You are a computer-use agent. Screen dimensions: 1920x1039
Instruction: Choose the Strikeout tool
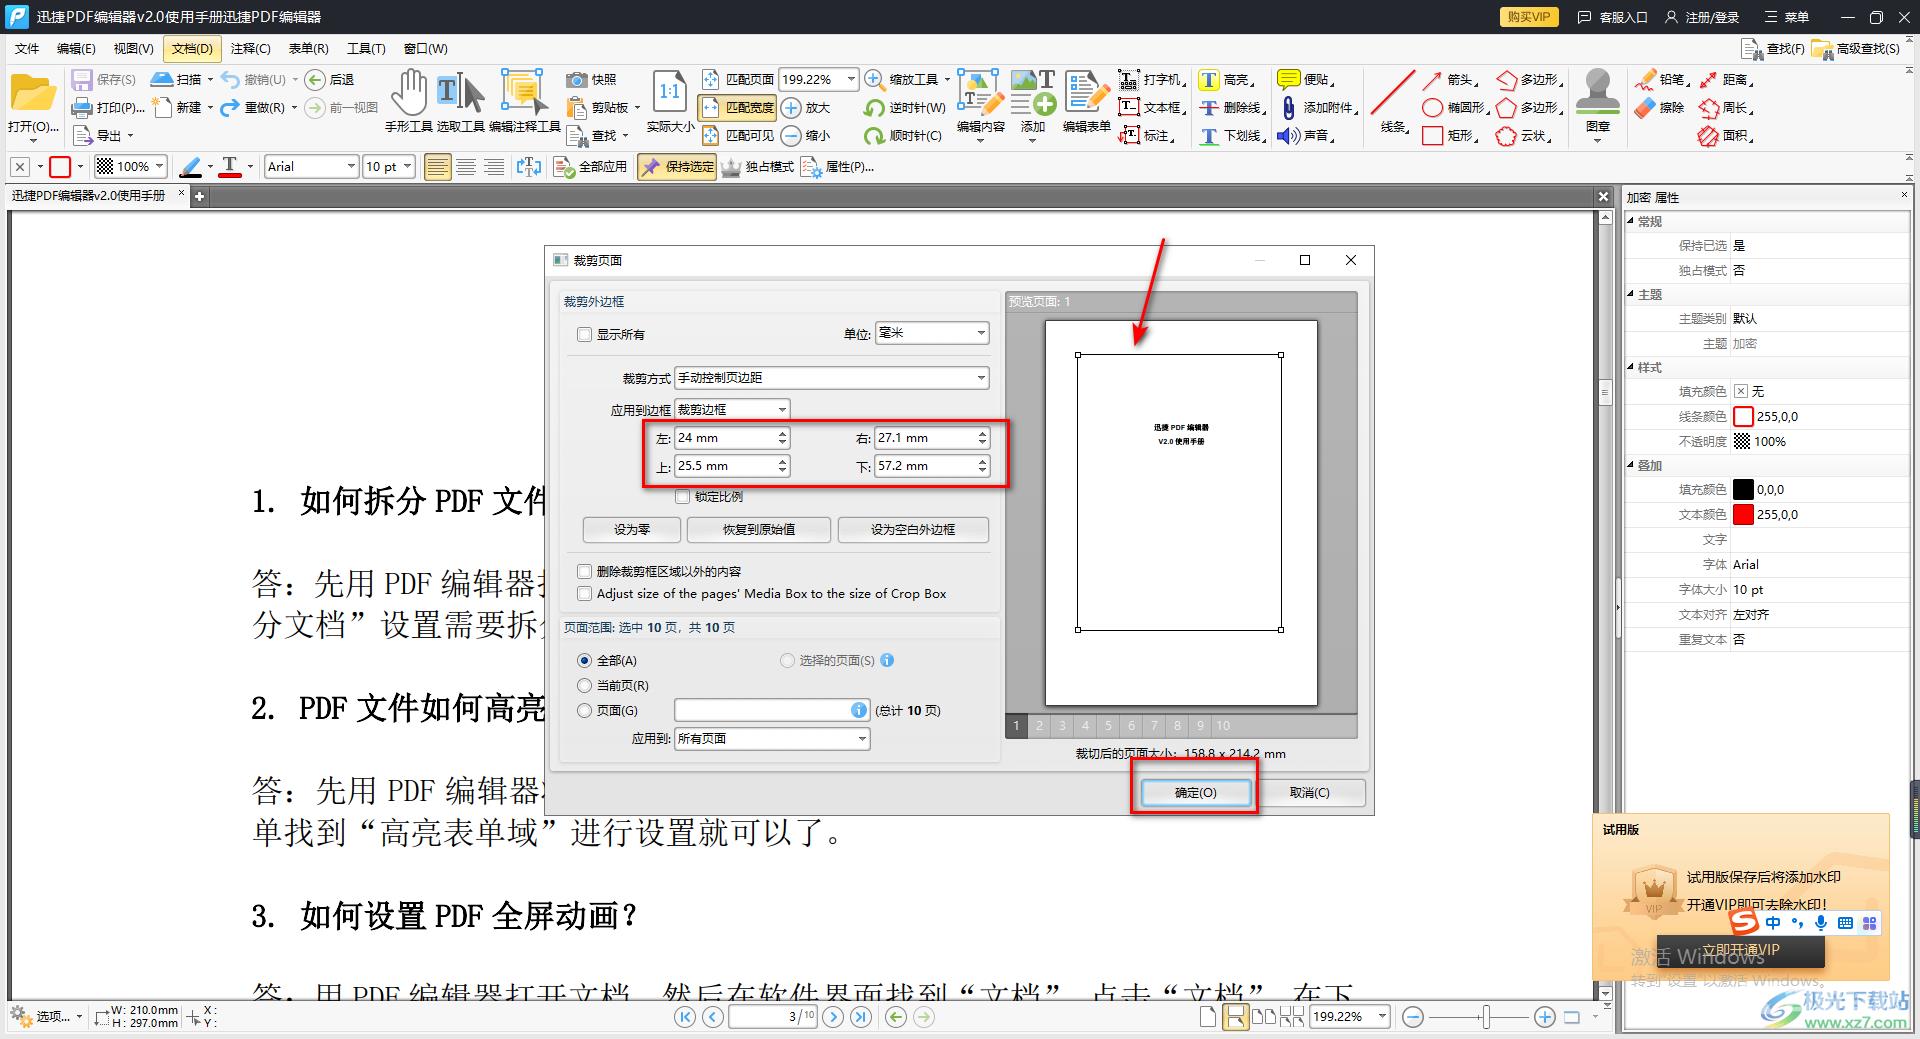click(x=1233, y=108)
